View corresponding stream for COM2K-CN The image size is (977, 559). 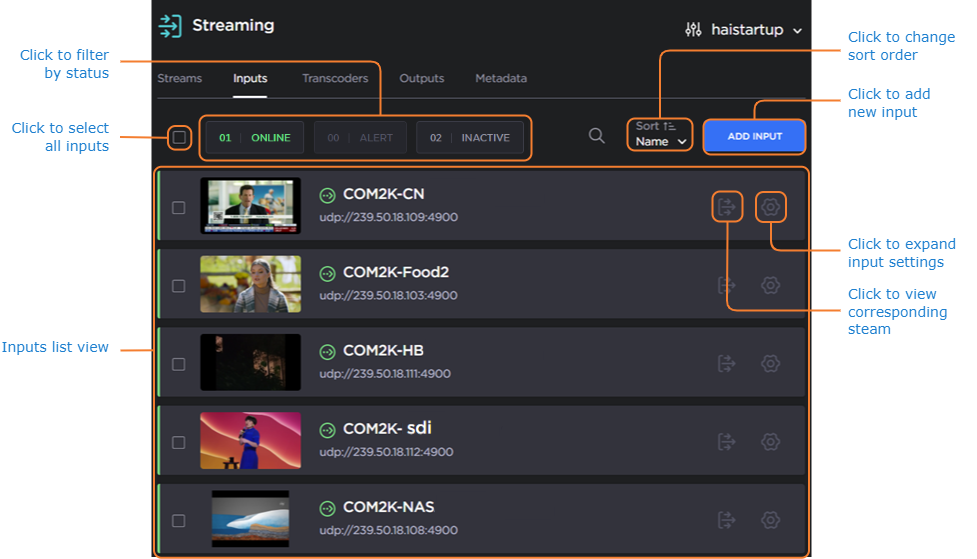pyautogui.click(x=727, y=207)
